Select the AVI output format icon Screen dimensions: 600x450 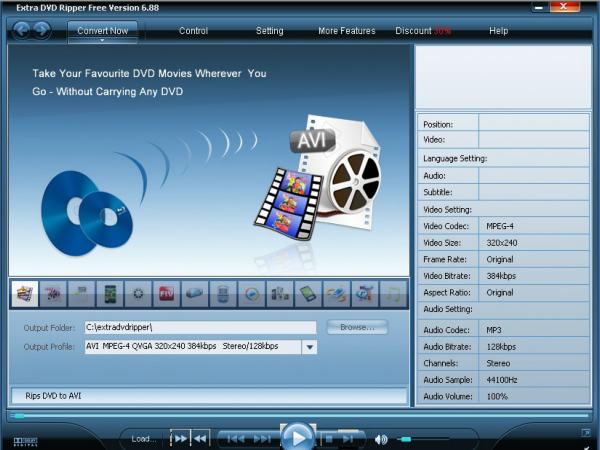[x=24, y=294]
